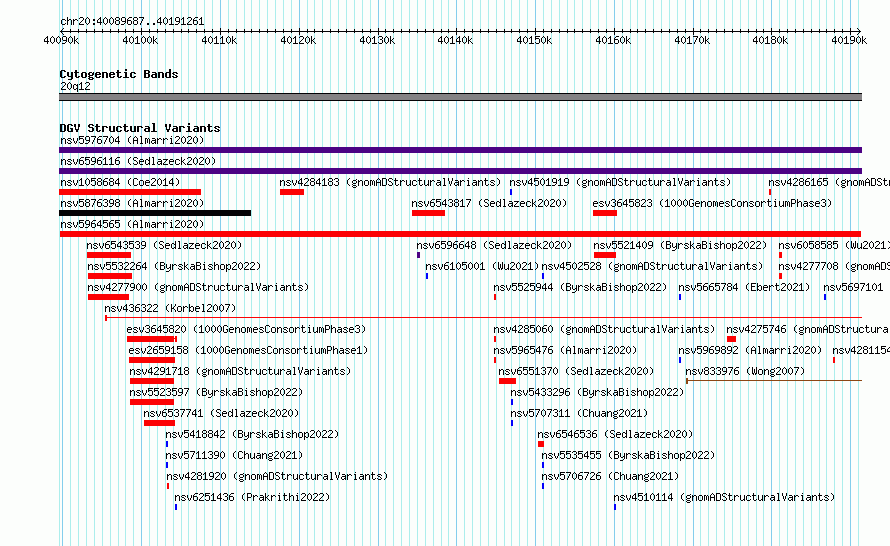Click the black nsv5876398 (Almarri2020) bar

(155, 213)
